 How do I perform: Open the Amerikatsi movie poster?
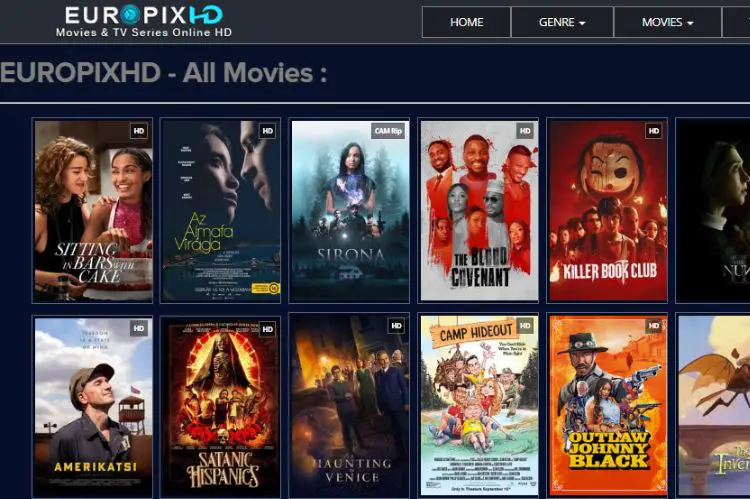(x=93, y=407)
